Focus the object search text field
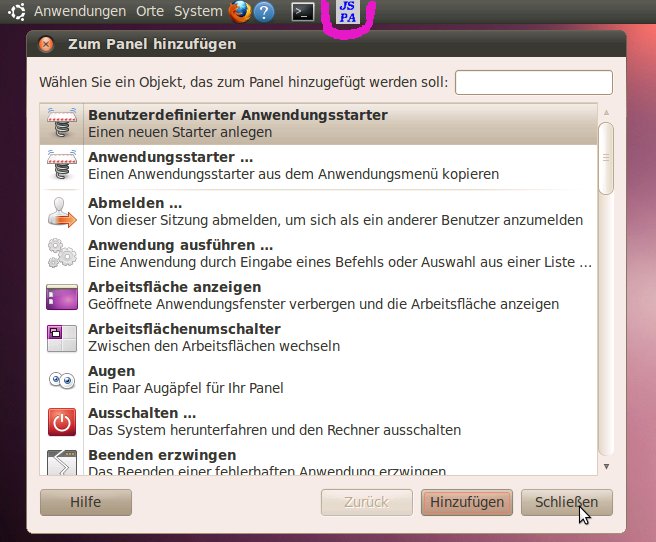The image size is (656, 542). coord(533,82)
